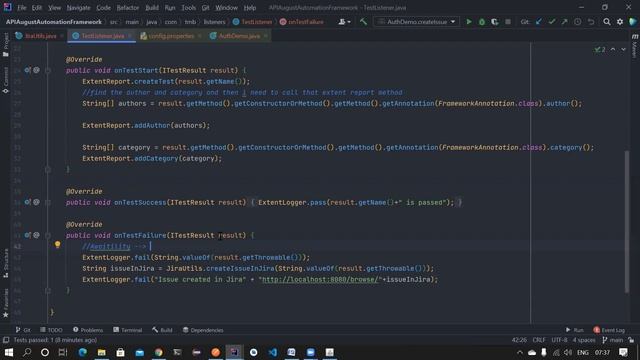Open the Structure tool window sidebar
The width and height of the screenshot is (640, 360).
[x=6, y=263]
